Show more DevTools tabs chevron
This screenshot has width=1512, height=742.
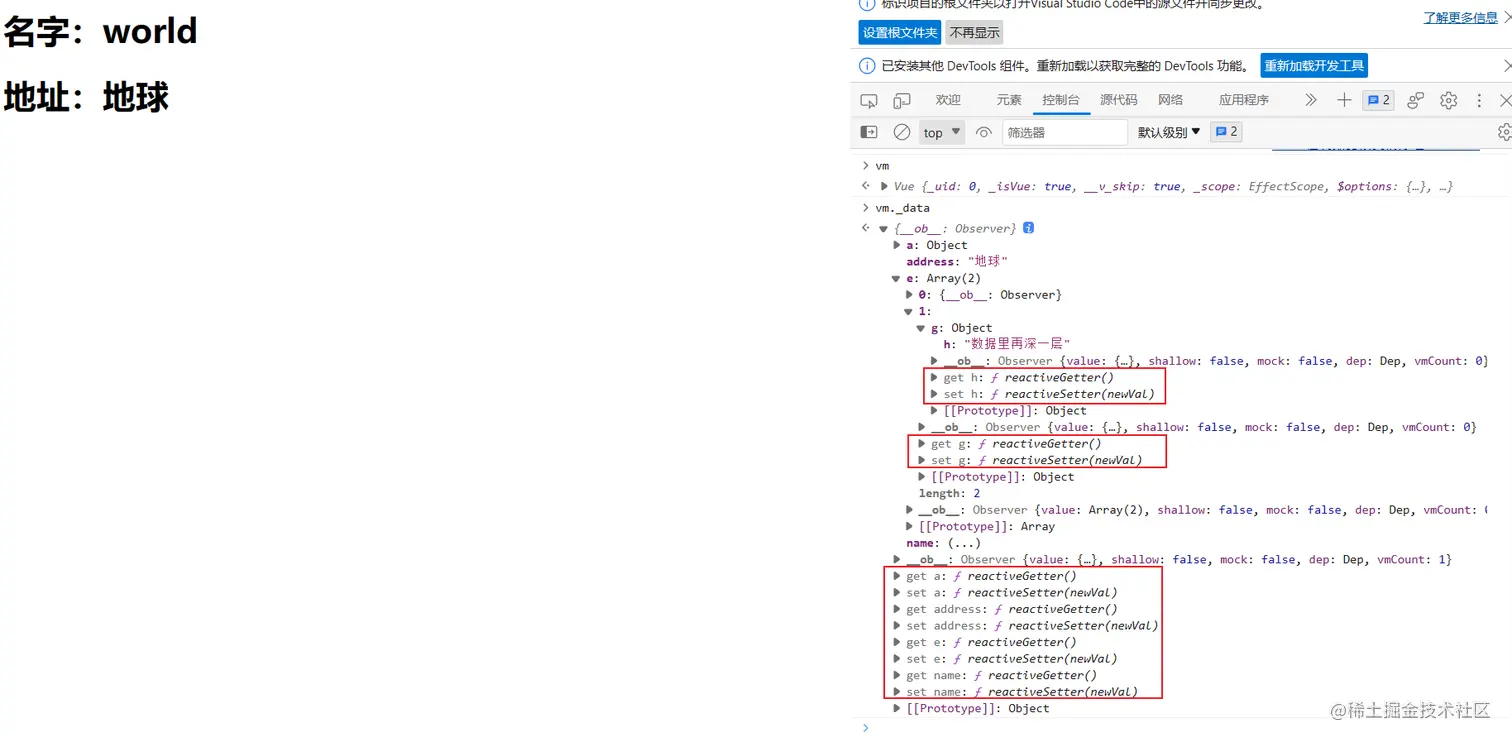1311,100
